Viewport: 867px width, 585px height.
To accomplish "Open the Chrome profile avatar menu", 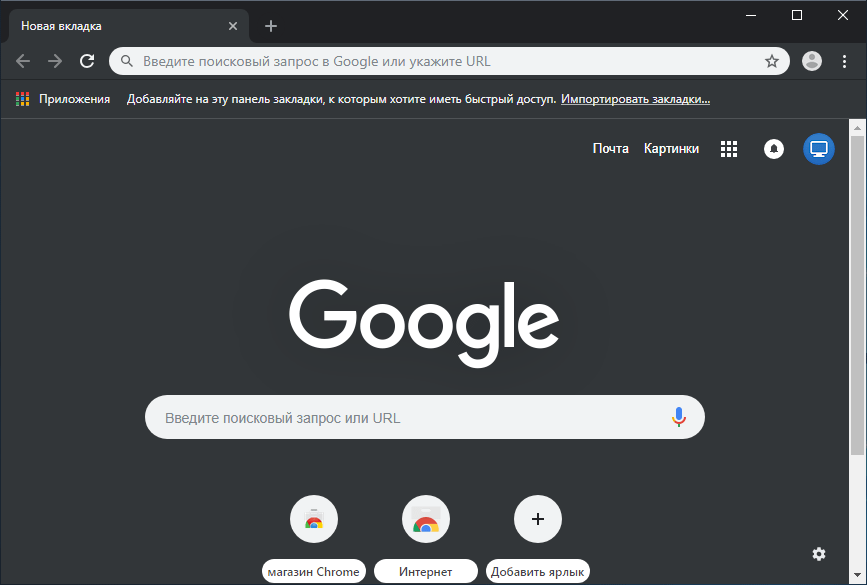I will click(812, 61).
